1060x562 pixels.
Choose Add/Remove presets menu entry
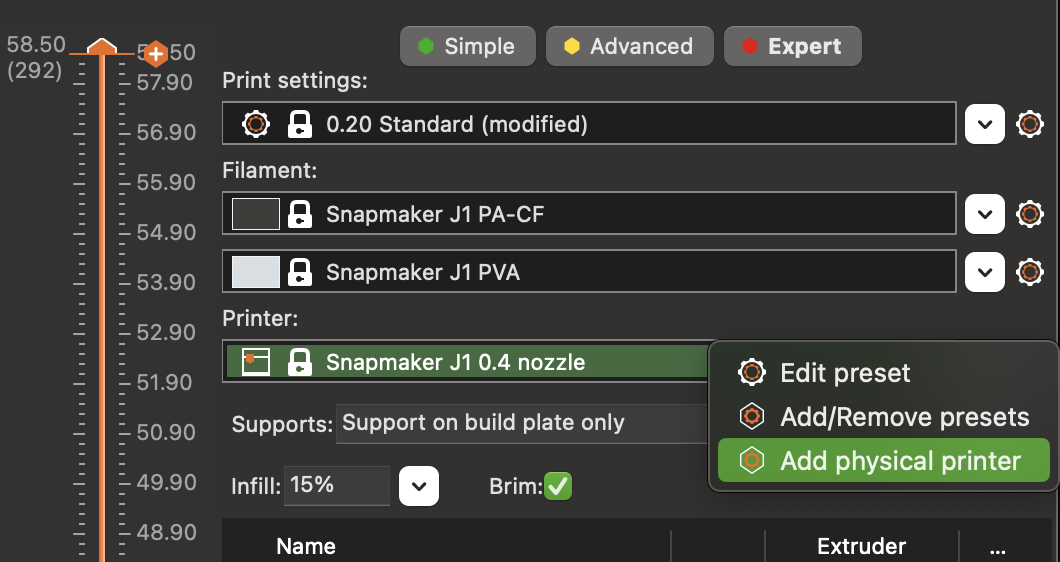pyautogui.click(x=884, y=417)
